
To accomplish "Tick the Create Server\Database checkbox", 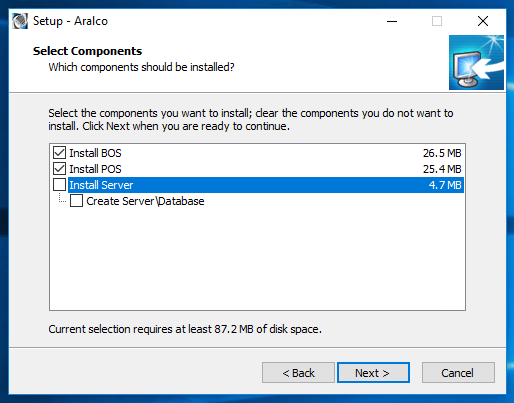I will [x=76, y=201].
